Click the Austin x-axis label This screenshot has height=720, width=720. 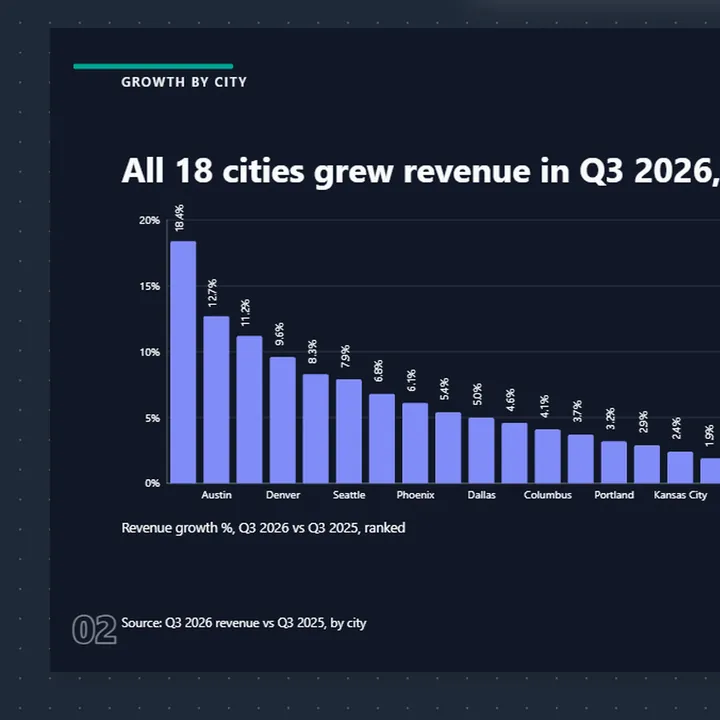click(216, 495)
